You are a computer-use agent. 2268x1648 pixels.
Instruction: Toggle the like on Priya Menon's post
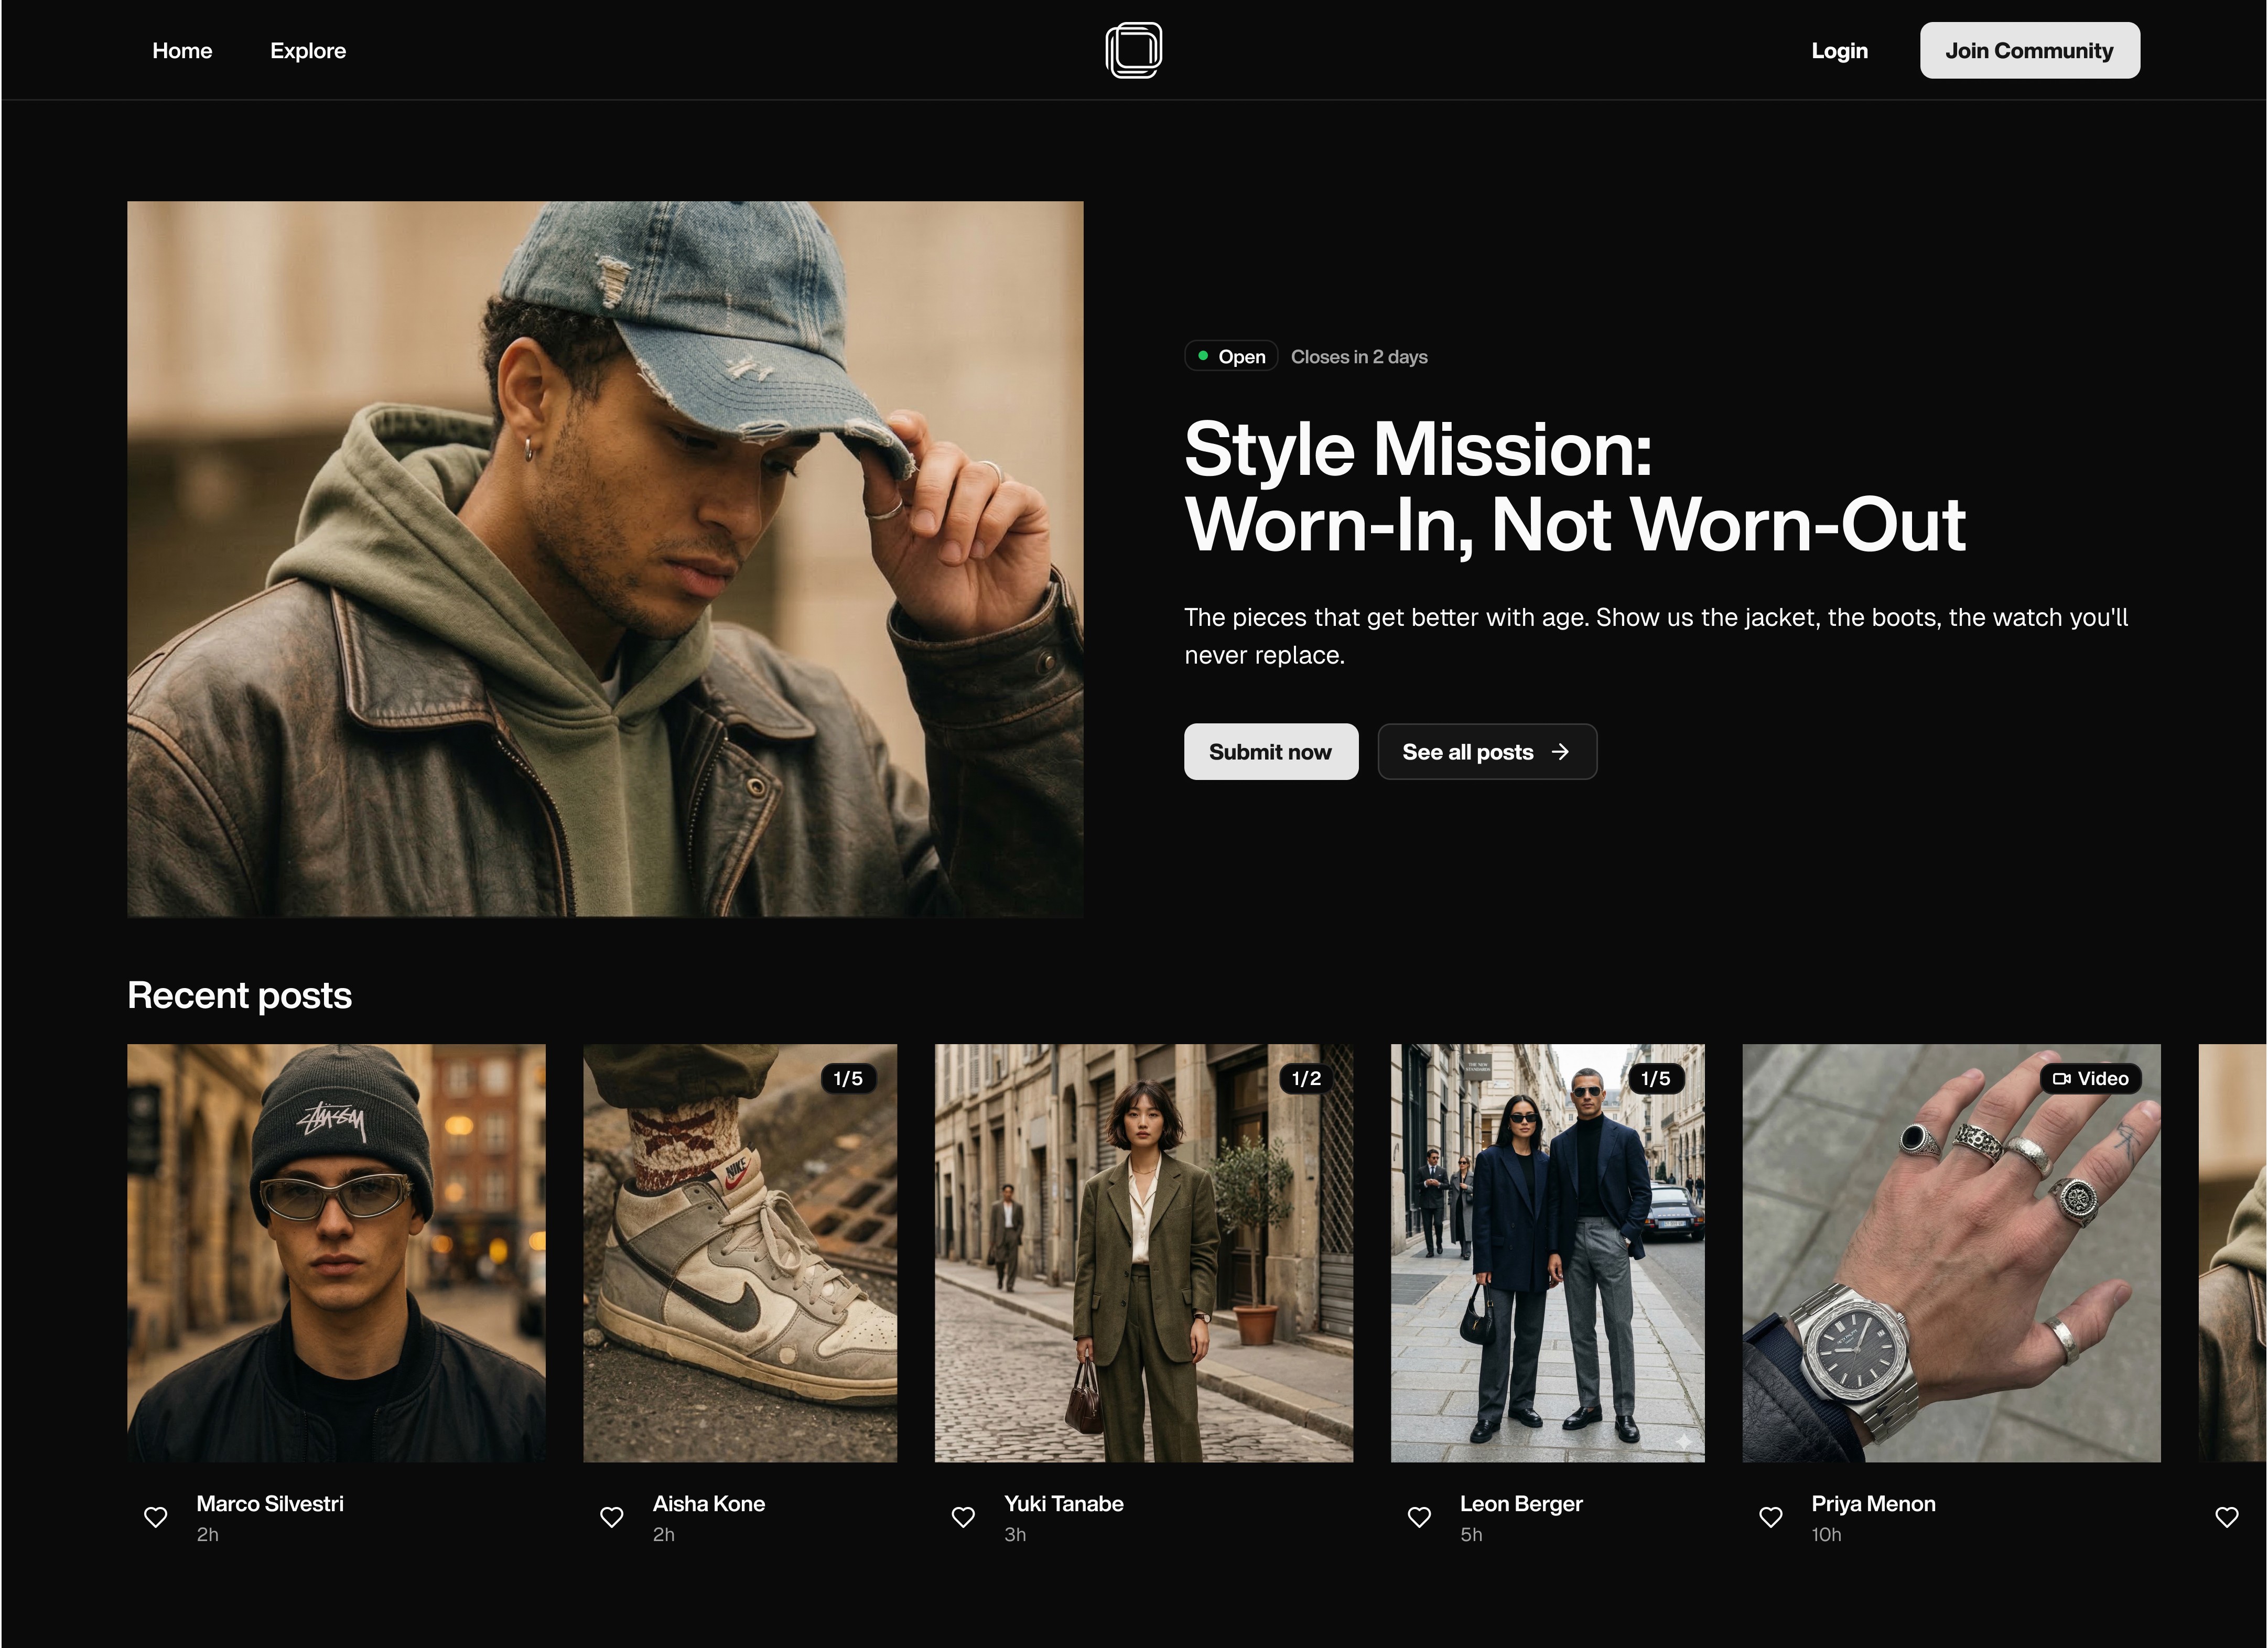pos(1770,1517)
